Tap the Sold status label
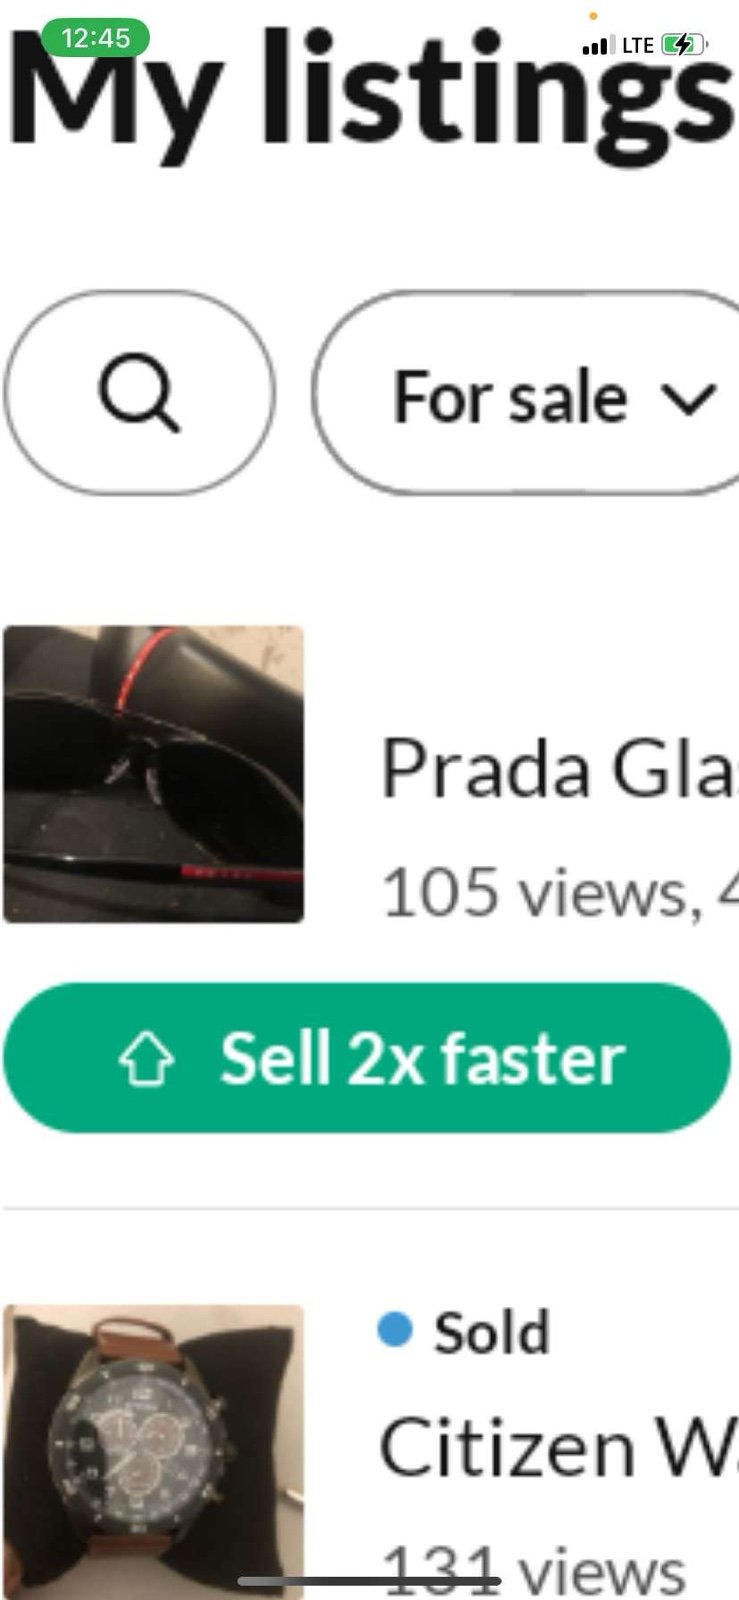This screenshot has height=1600, width=739. click(x=491, y=1333)
